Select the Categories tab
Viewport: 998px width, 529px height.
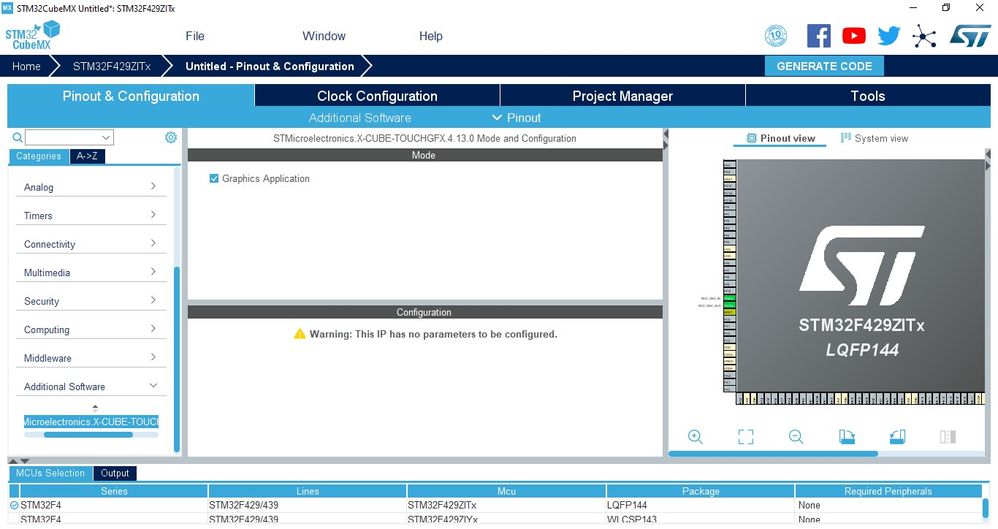click(x=38, y=156)
